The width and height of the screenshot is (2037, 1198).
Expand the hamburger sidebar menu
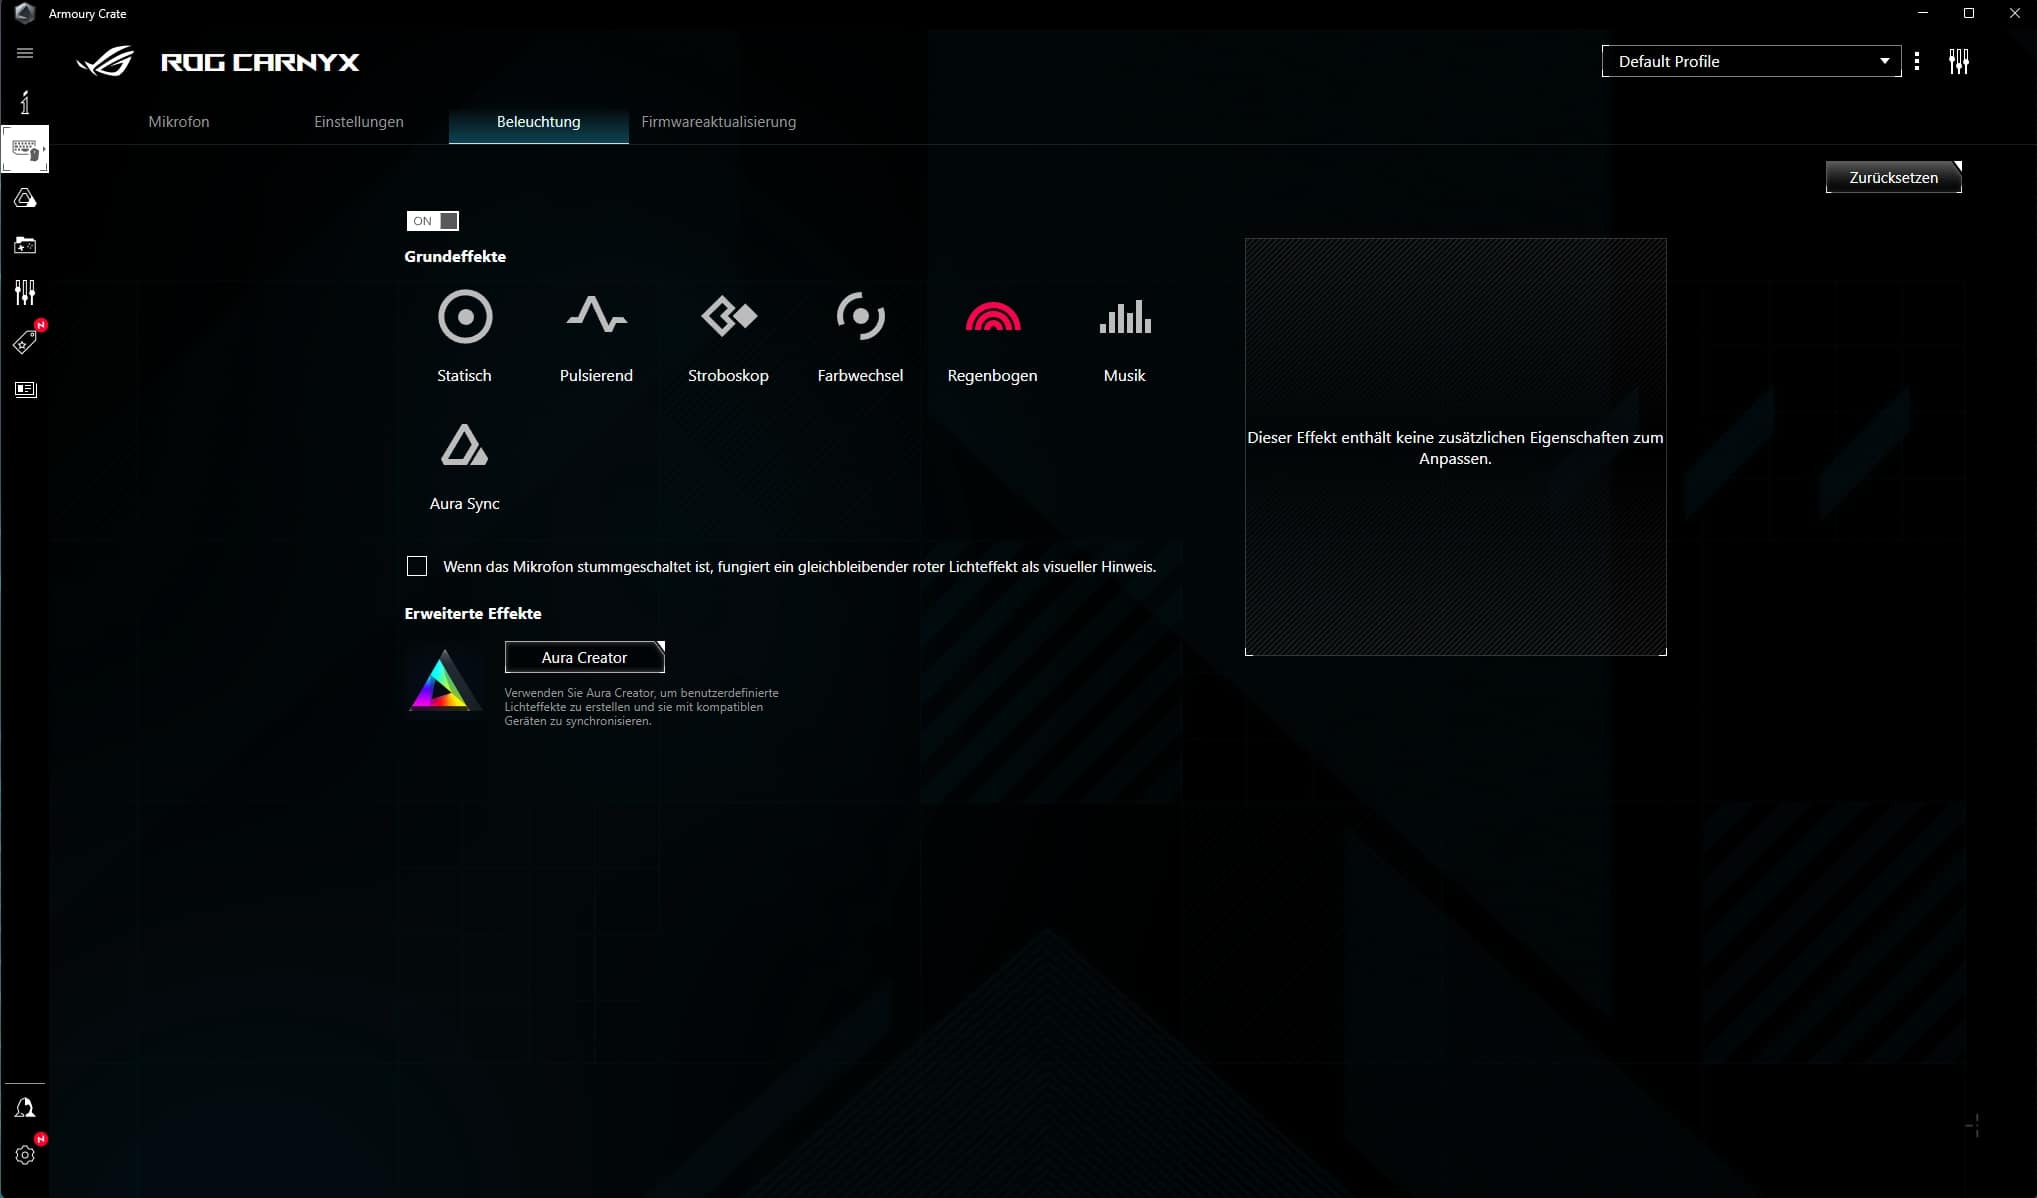click(x=25, y=53)
